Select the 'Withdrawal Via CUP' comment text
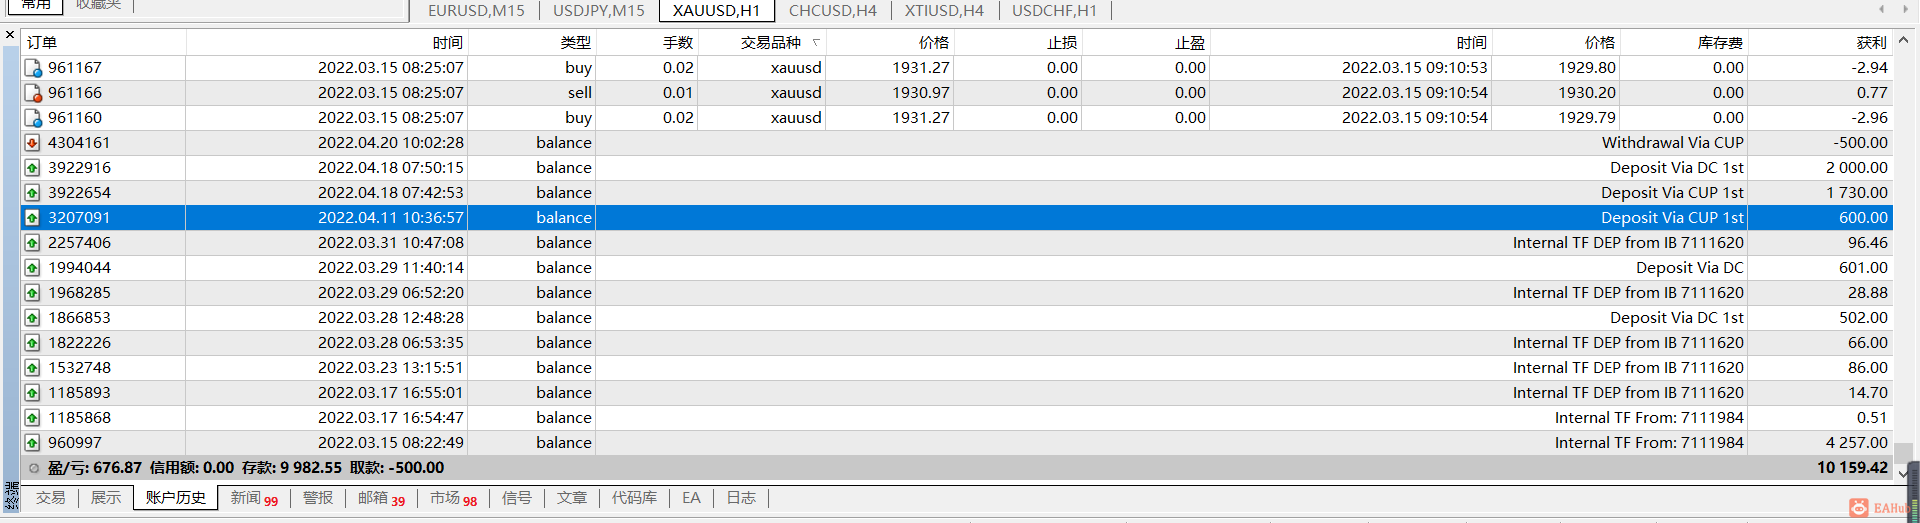The image size is (1920, 523). [x=1672, y=143]
